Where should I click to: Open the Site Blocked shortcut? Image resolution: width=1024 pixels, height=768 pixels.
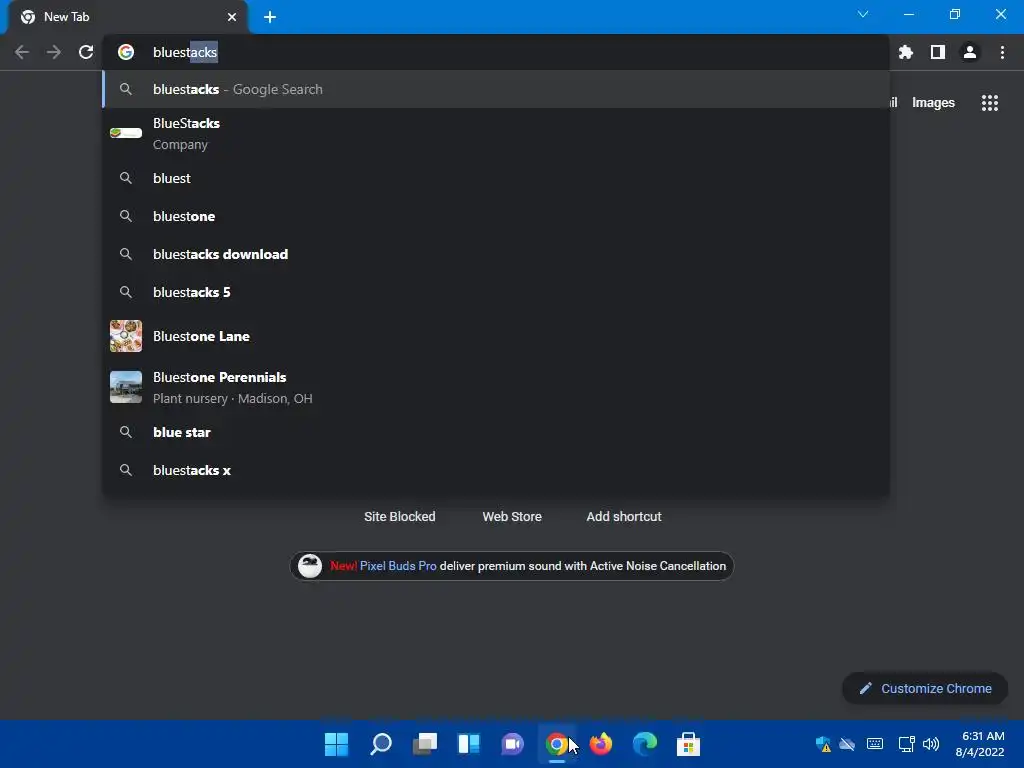(x=400, y=517)
